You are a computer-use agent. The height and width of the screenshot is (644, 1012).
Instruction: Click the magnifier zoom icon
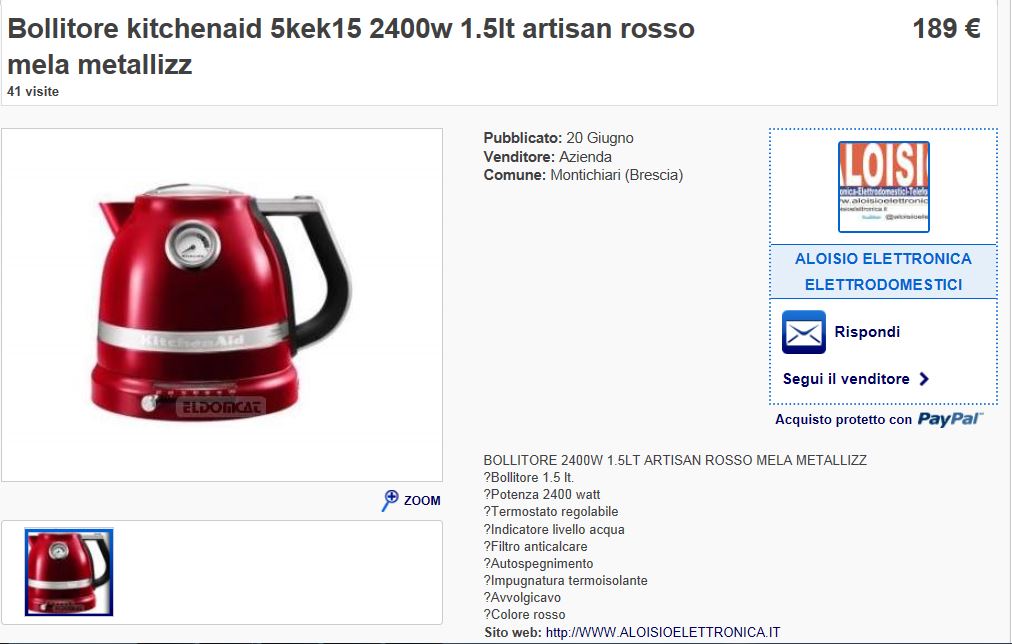[390, 500]
